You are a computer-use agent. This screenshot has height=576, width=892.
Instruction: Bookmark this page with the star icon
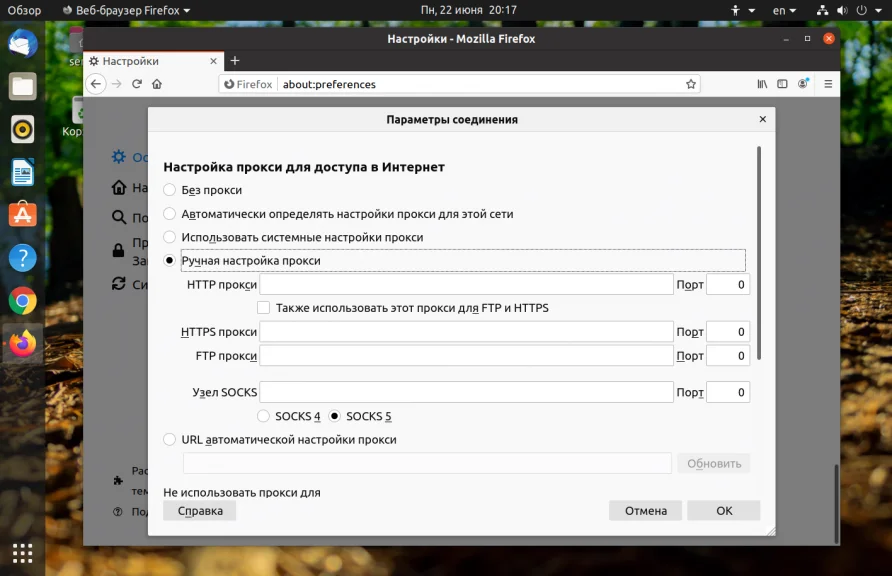tap(691, 84)
